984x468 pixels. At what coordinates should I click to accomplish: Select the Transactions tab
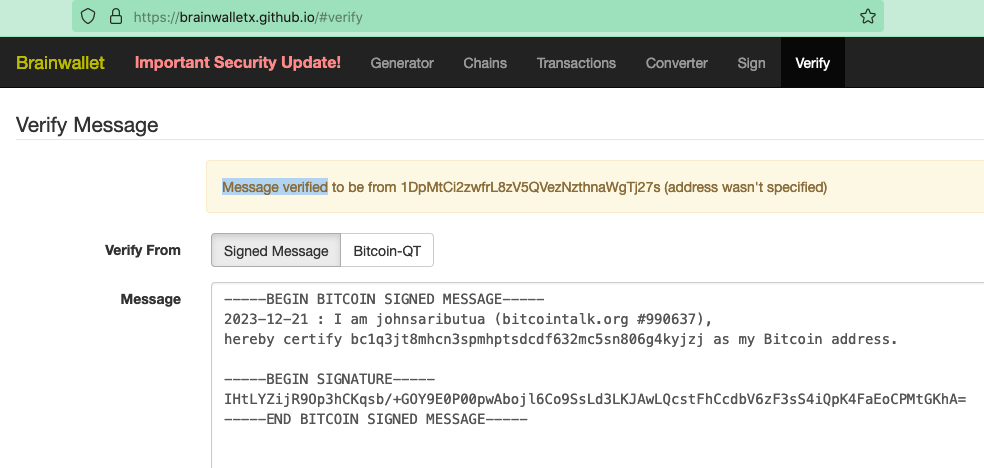click(576, 63)
